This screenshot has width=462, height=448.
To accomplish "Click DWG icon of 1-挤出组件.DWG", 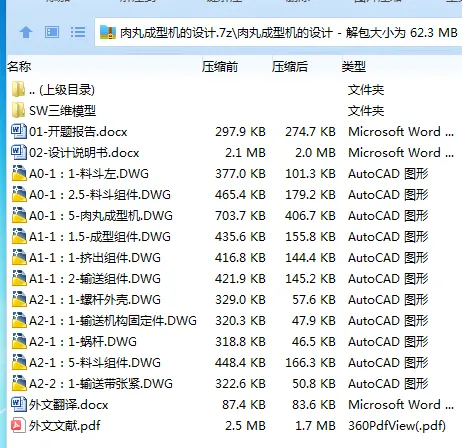I will tap(19, 257).
